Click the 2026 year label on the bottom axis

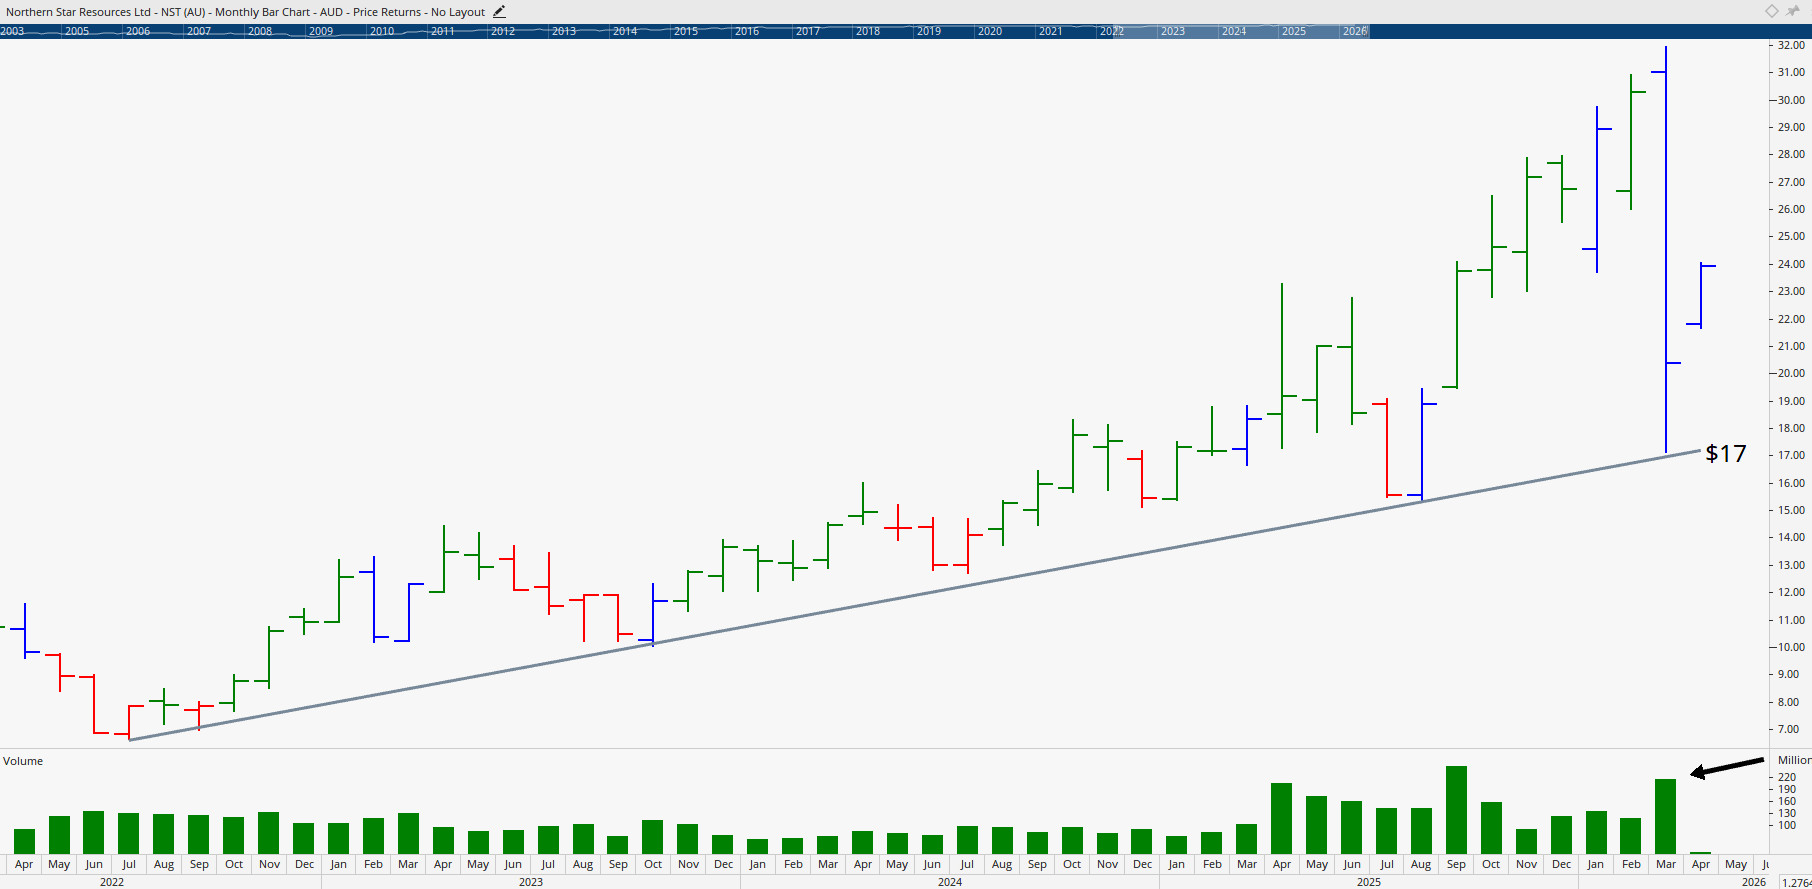point(1754,882)
